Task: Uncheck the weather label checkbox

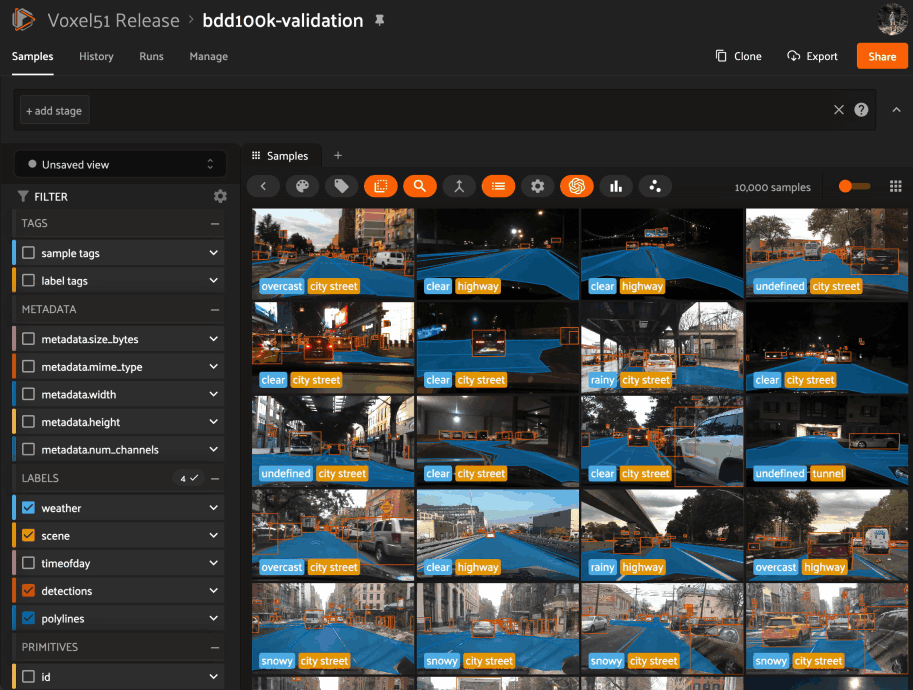Action: click(x=29, y=507)
